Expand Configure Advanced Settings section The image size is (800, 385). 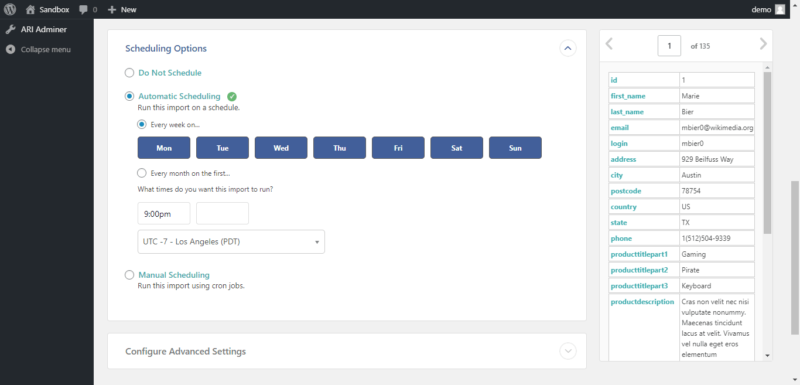568,351
